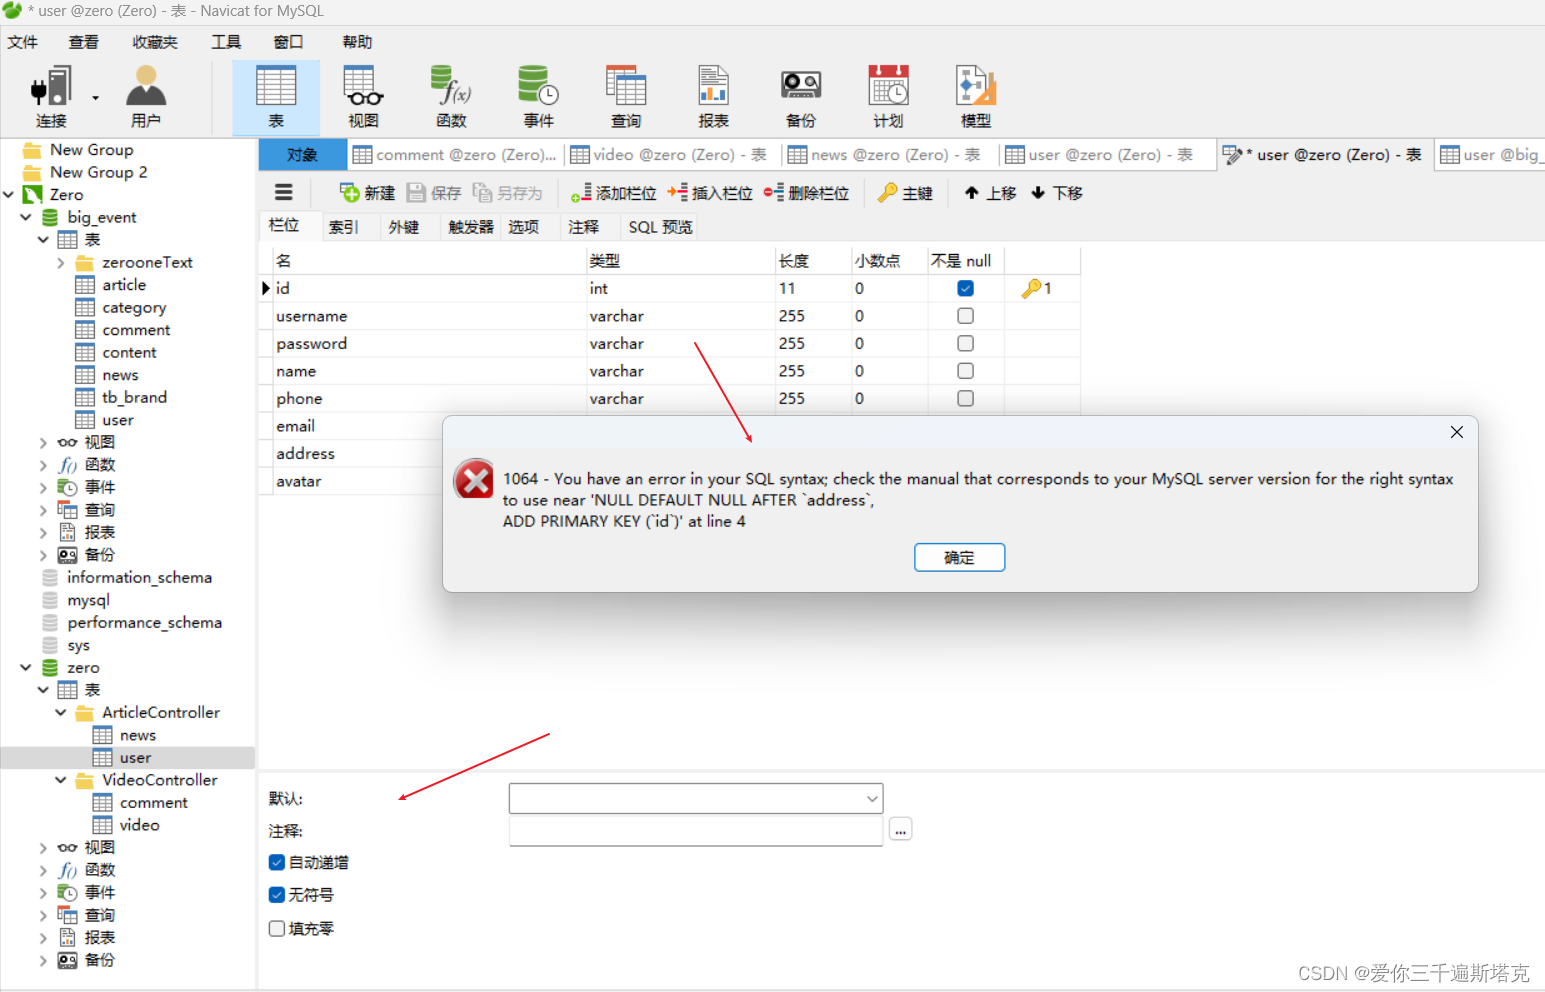This screenshot has height=992, width=1545.
Task: Open the 查询 (Query) tool
Action: [x=625, y=95]
